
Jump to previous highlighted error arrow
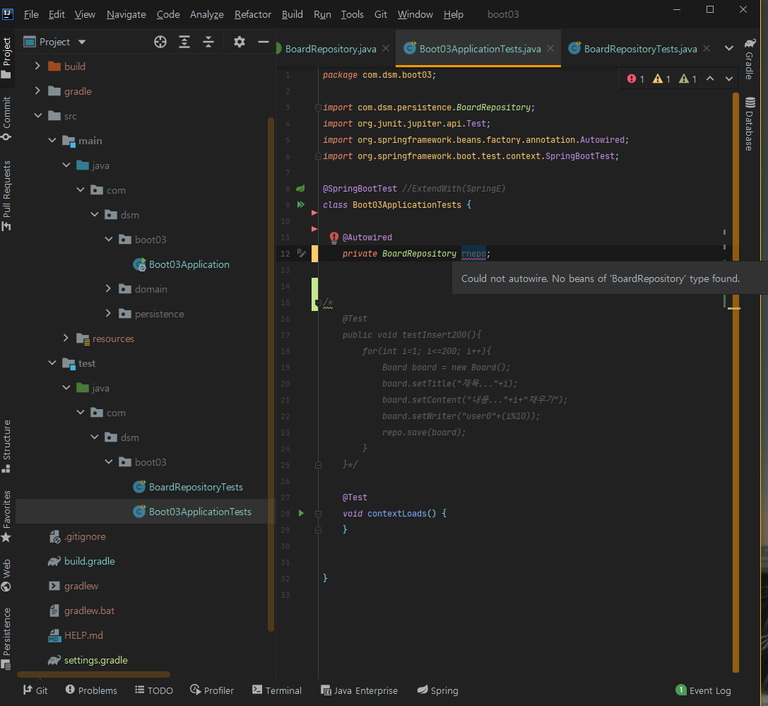(710, 79)
